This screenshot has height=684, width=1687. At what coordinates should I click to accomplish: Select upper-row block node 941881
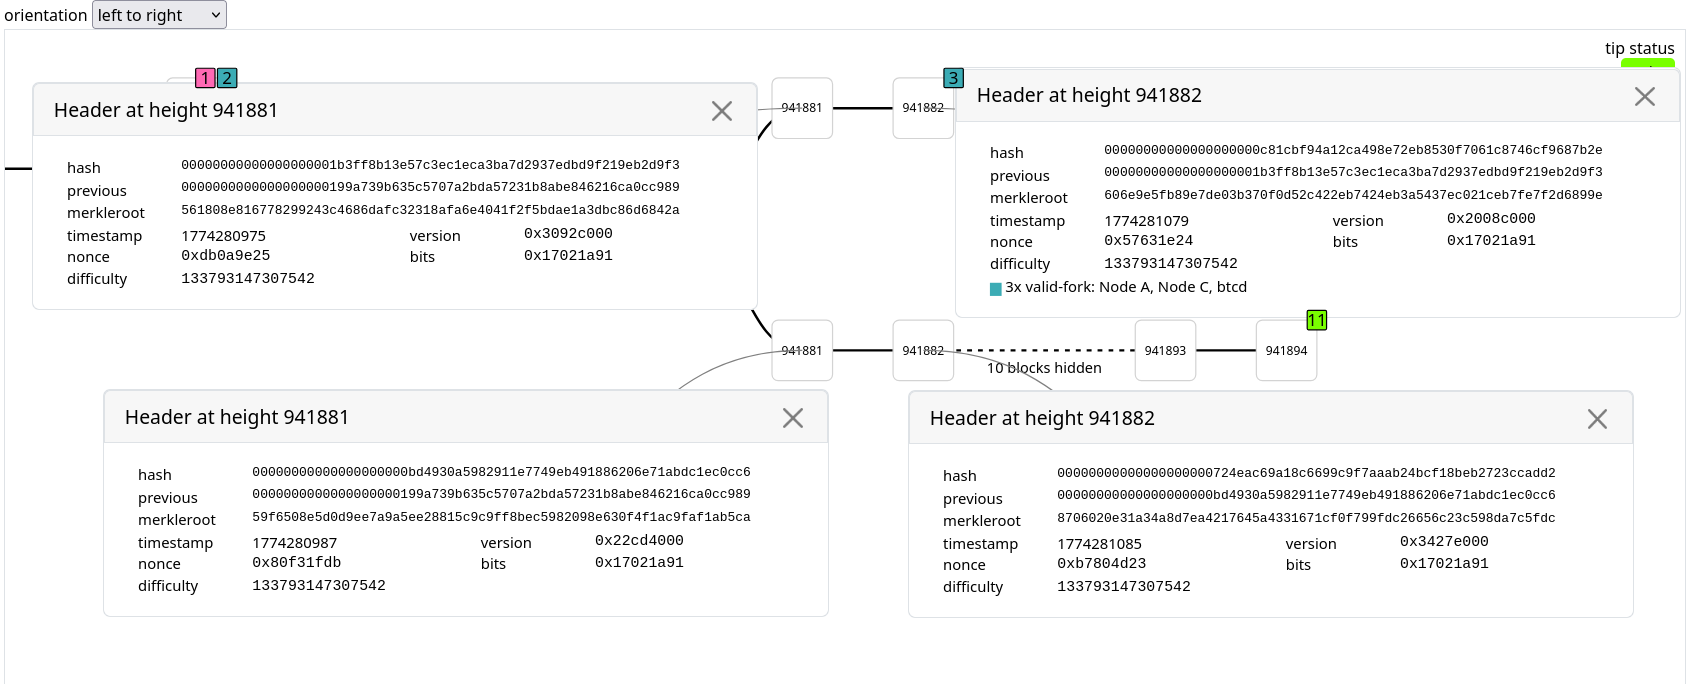click(802, 108)
